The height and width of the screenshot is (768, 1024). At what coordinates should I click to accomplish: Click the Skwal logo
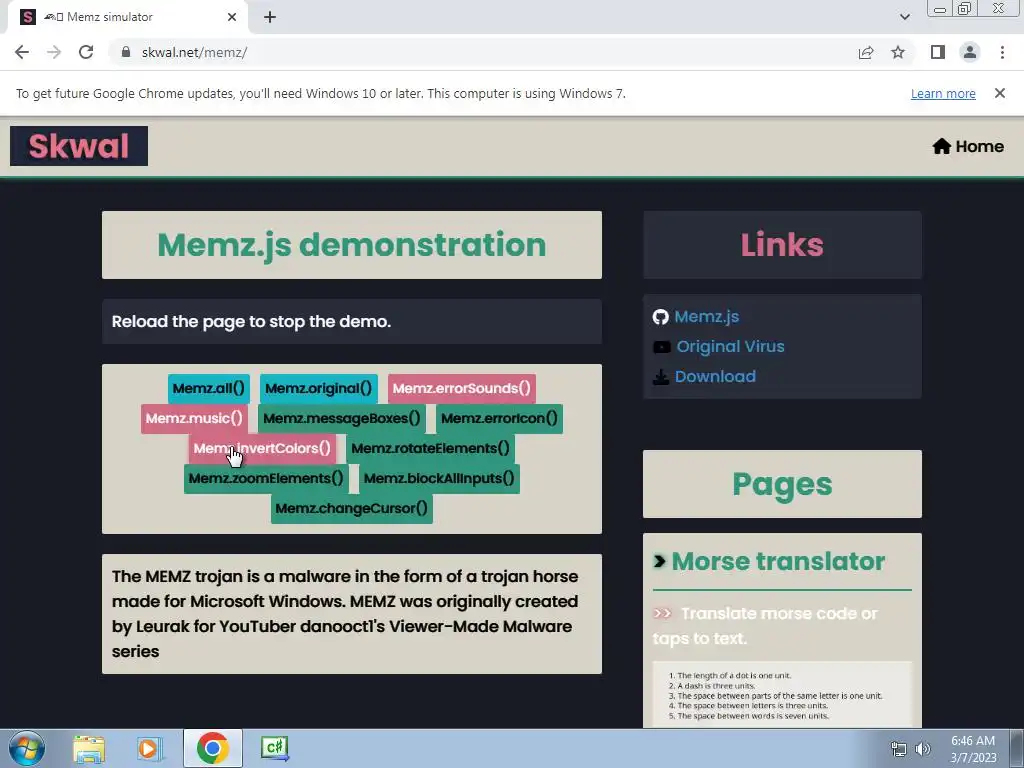pyautogui.click(x=79, y=146)
